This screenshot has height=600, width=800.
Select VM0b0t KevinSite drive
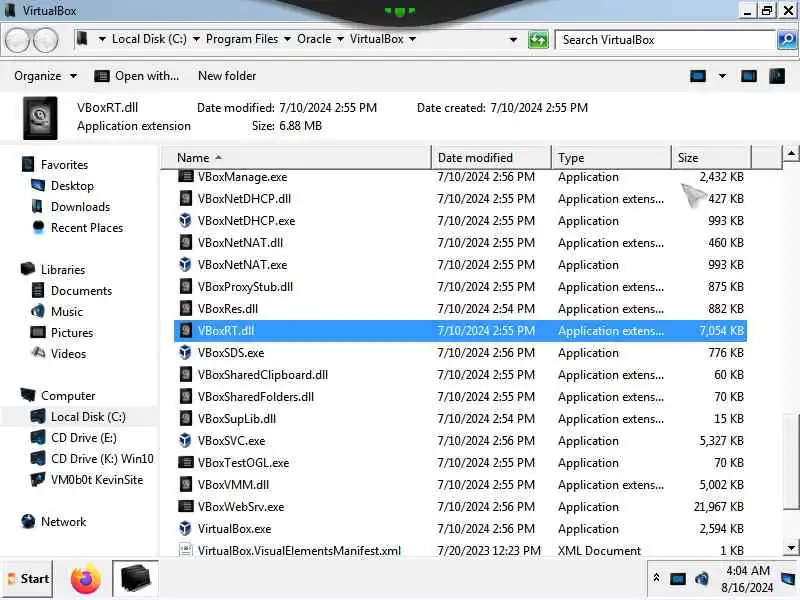(x=97, y=480)
